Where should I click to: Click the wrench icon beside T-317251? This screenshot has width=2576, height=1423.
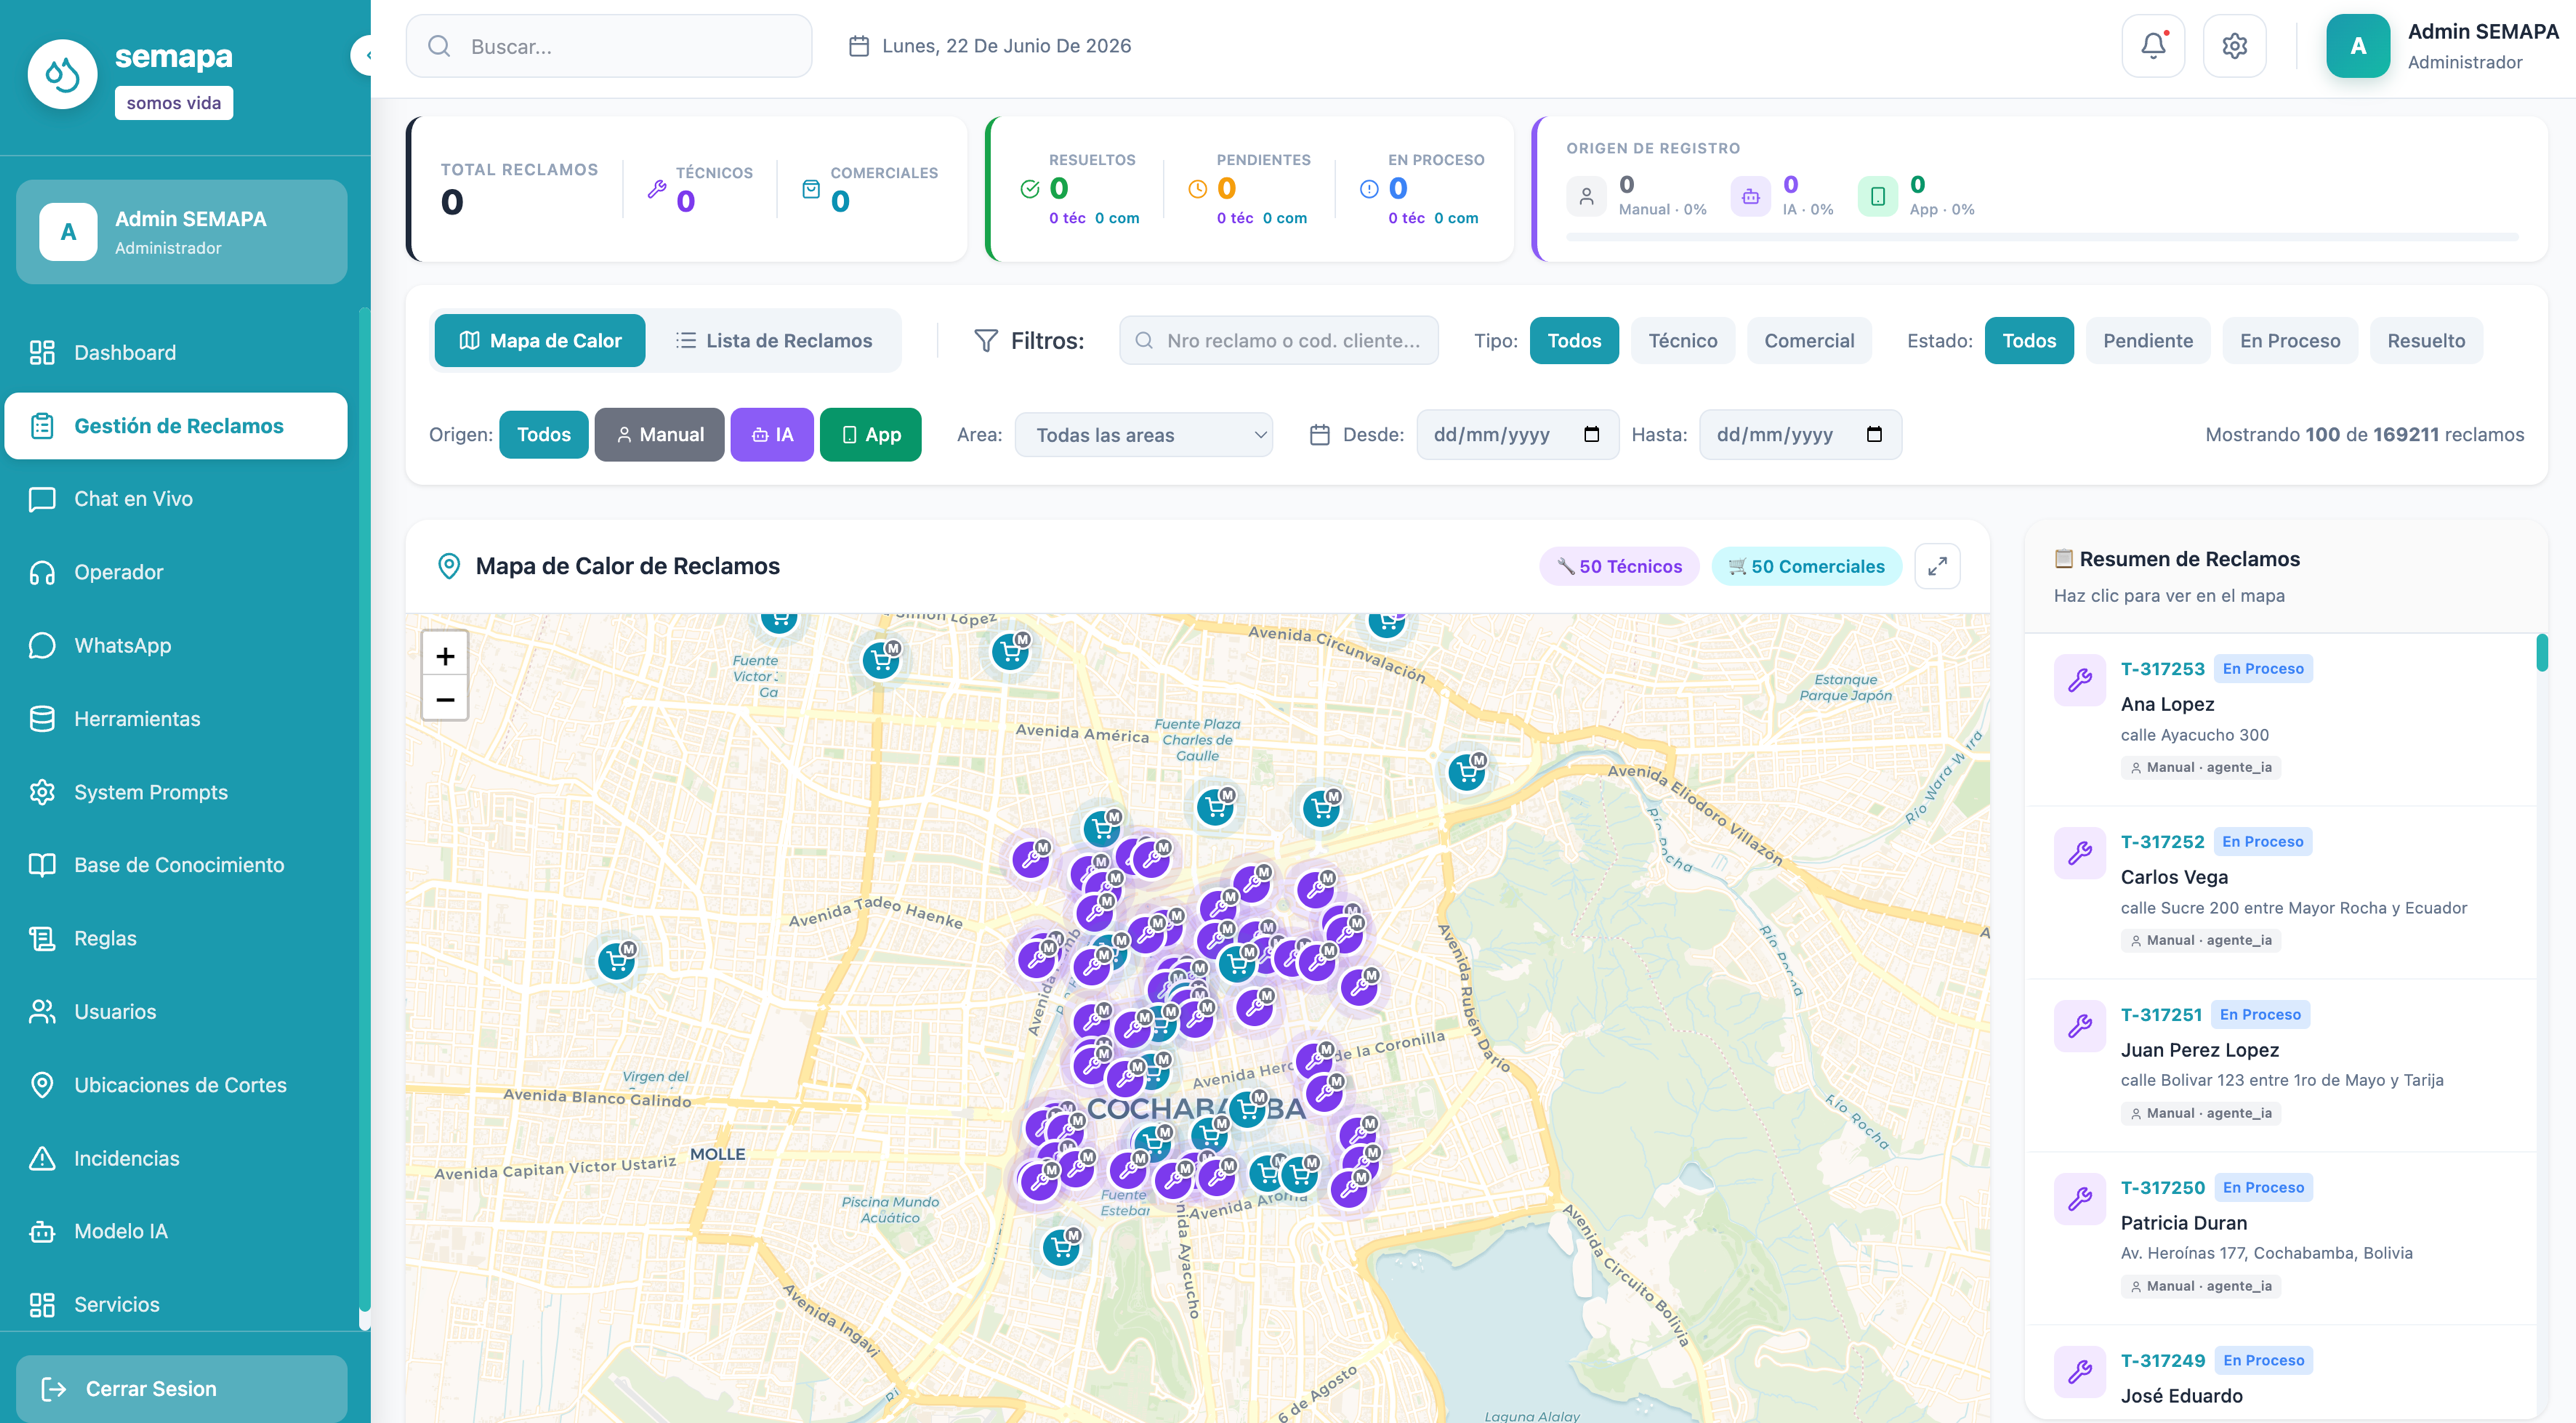(2080, 1026)
